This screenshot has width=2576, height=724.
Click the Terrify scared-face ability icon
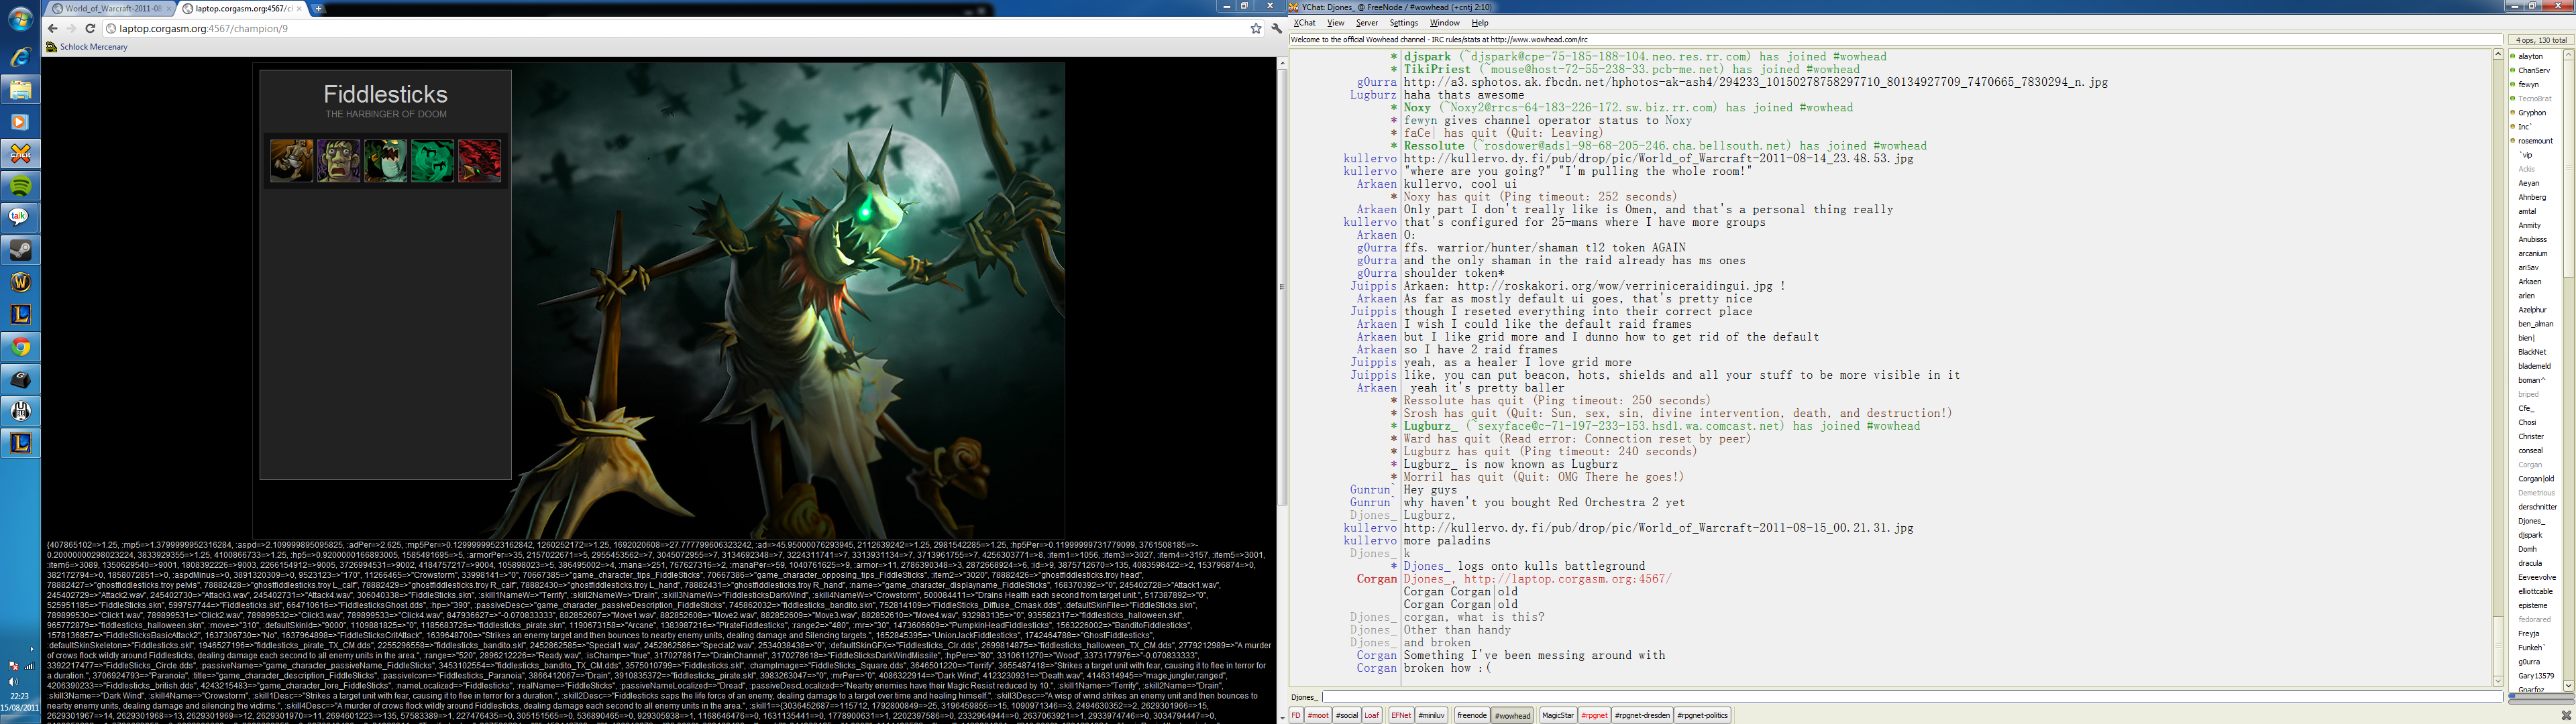click(338, 161)
